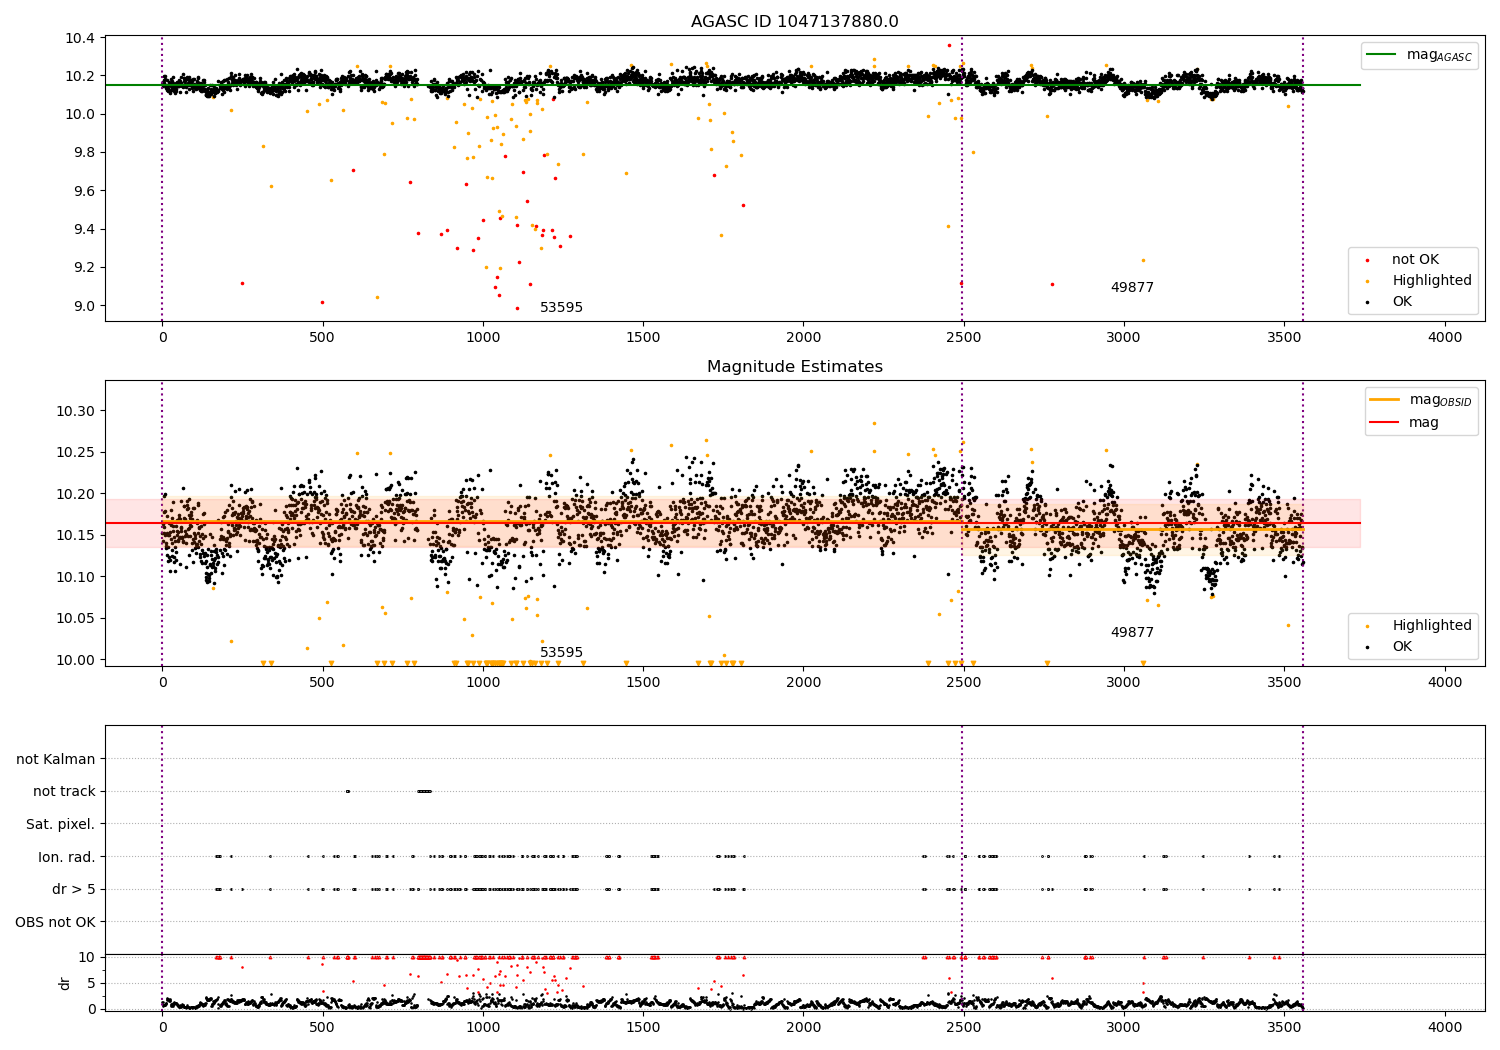The width and height of the screenshot is (1500, 1050).
Task: Click the '1500' x-tick under Magnitude Estimates plot
Action: pyautogui.click(x=643, y=682)
